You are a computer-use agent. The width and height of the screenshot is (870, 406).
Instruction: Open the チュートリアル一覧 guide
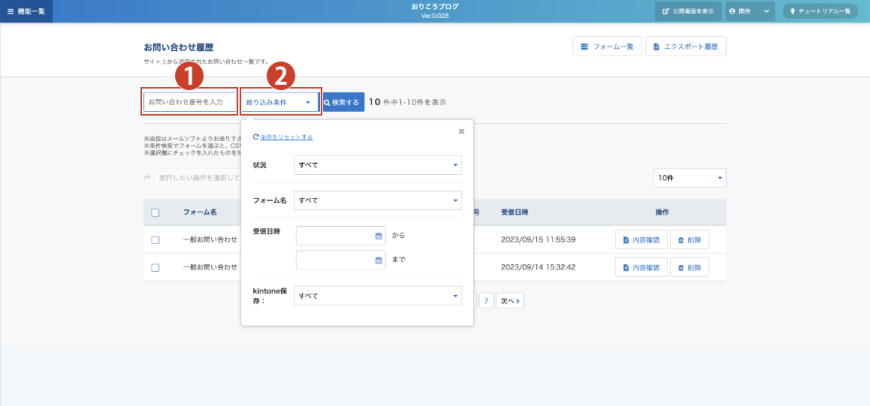click(x=820, y=11)
